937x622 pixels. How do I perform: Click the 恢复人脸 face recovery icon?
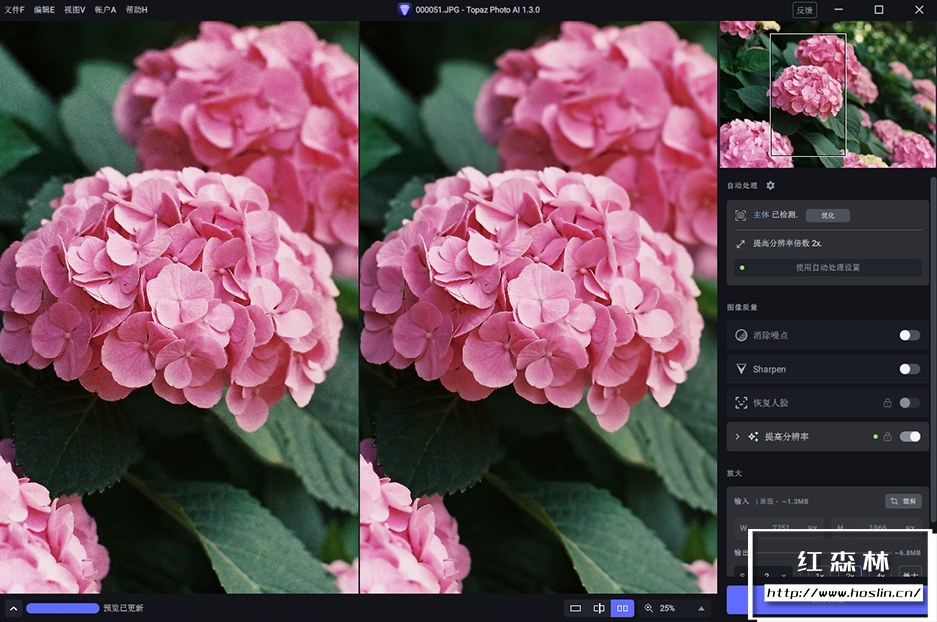click(x=741, y=403)
